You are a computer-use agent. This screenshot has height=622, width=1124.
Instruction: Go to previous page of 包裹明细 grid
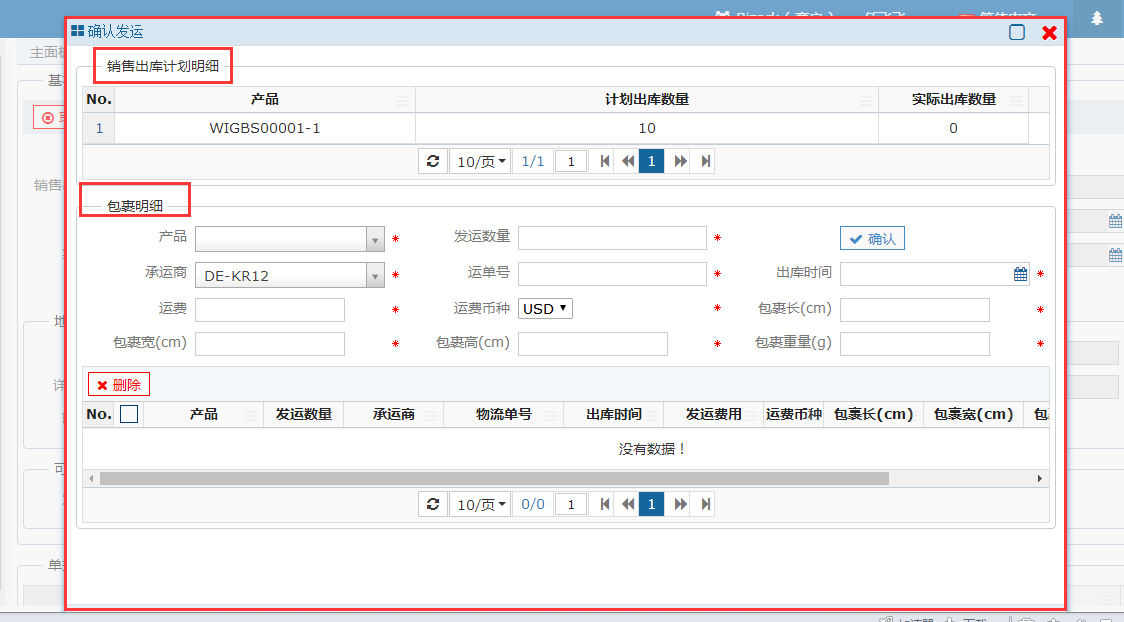pyautogui.click(x=628, y=504)
